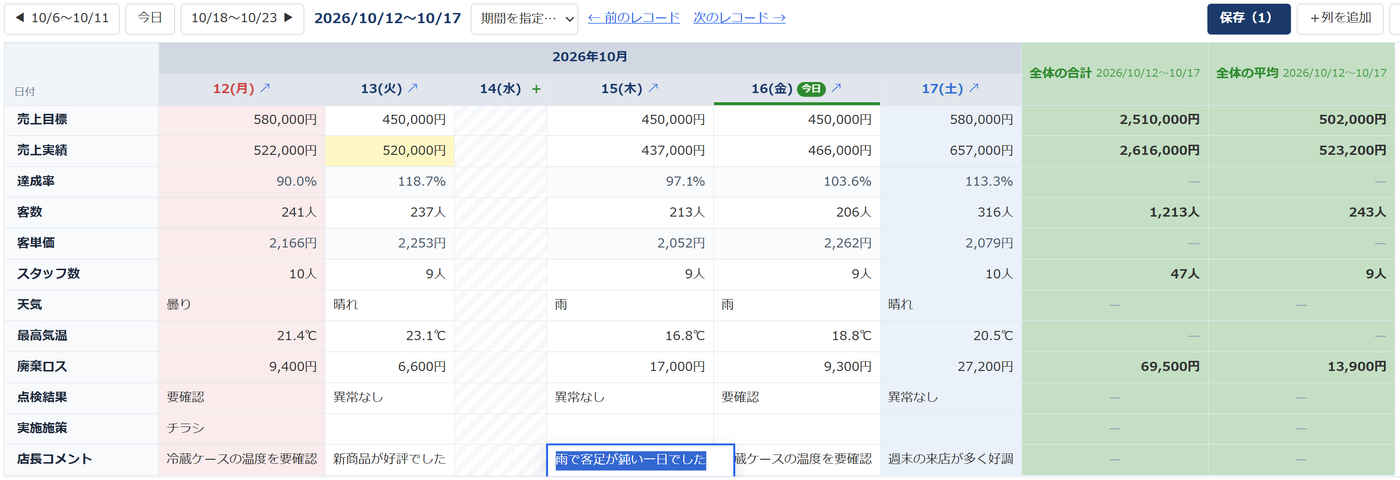Select the 47人 total staff cell
Viewport: 1400px width, 480px height.
tap(1115, 274)
